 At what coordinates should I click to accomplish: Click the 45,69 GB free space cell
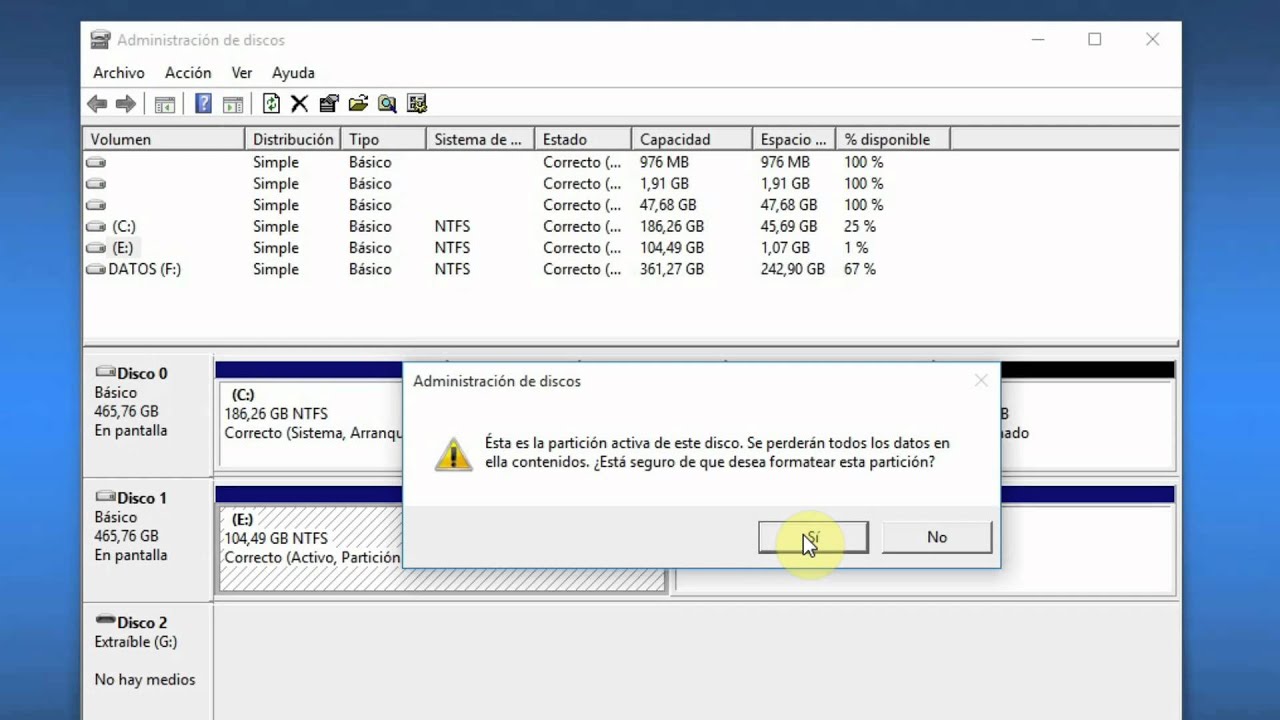(788, 227)
